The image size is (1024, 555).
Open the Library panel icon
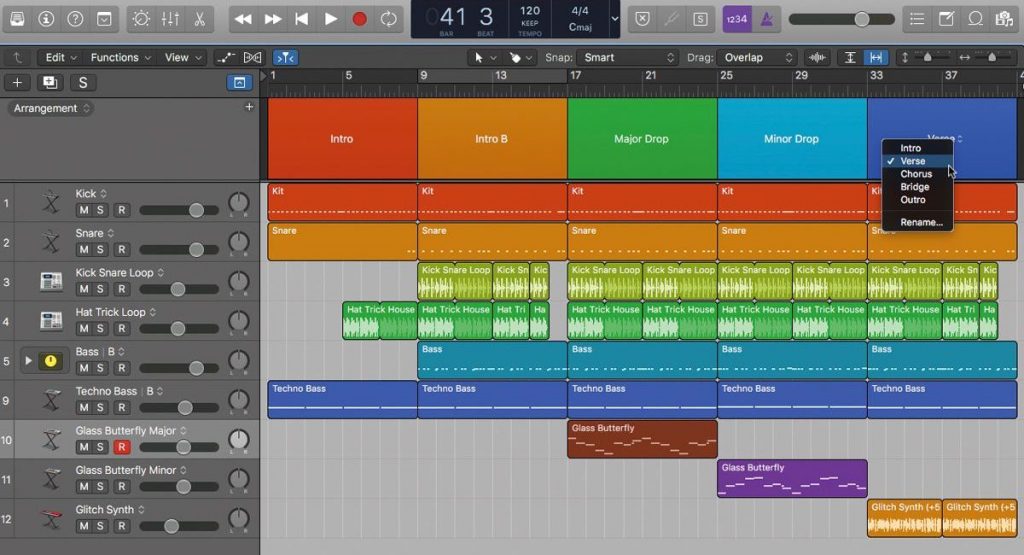[x=18, y=19]
